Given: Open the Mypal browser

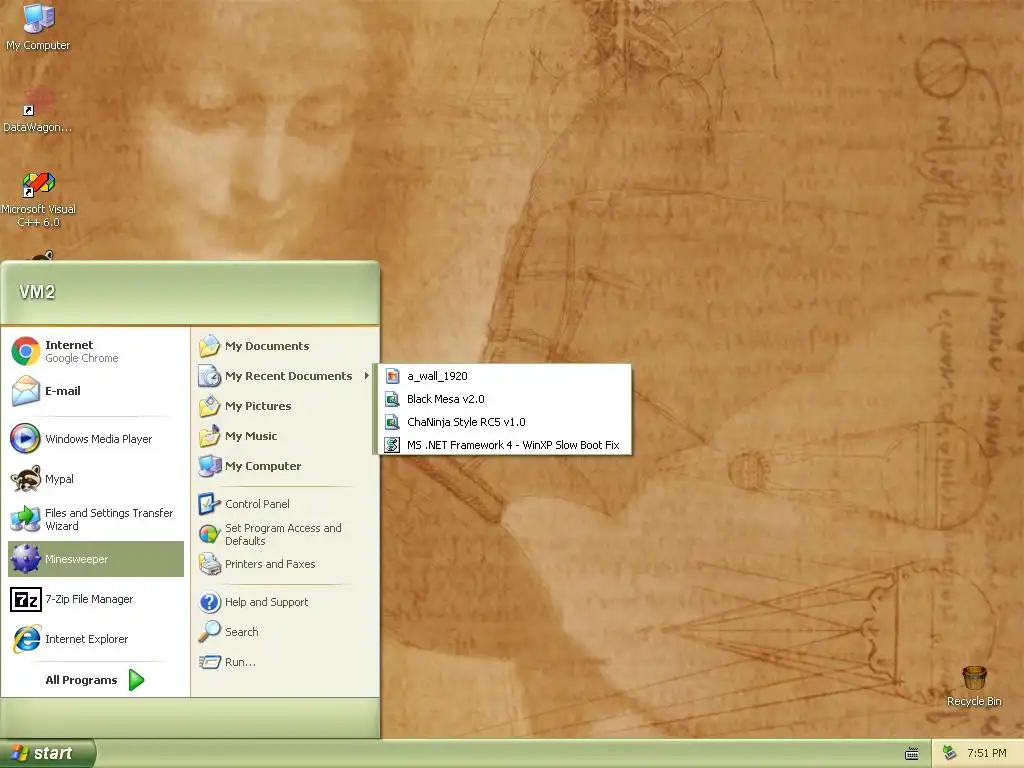Looking at the screenshot, I should click(x=95, y=479).
